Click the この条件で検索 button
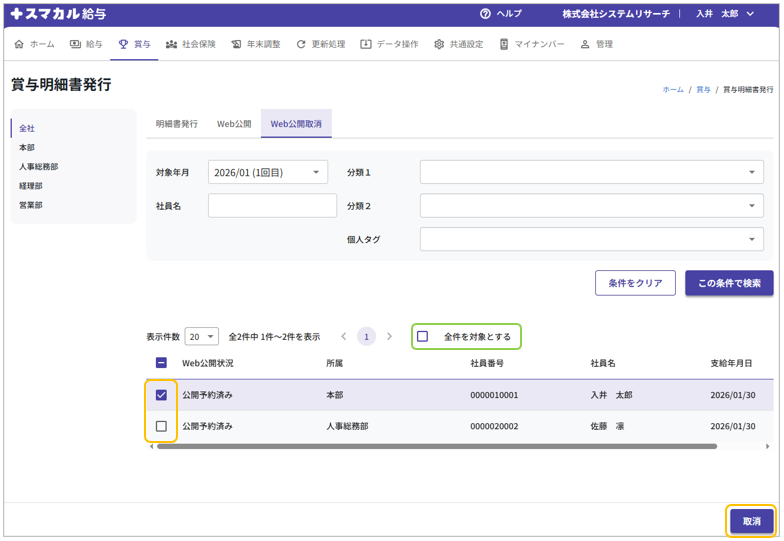 (729, 283)
